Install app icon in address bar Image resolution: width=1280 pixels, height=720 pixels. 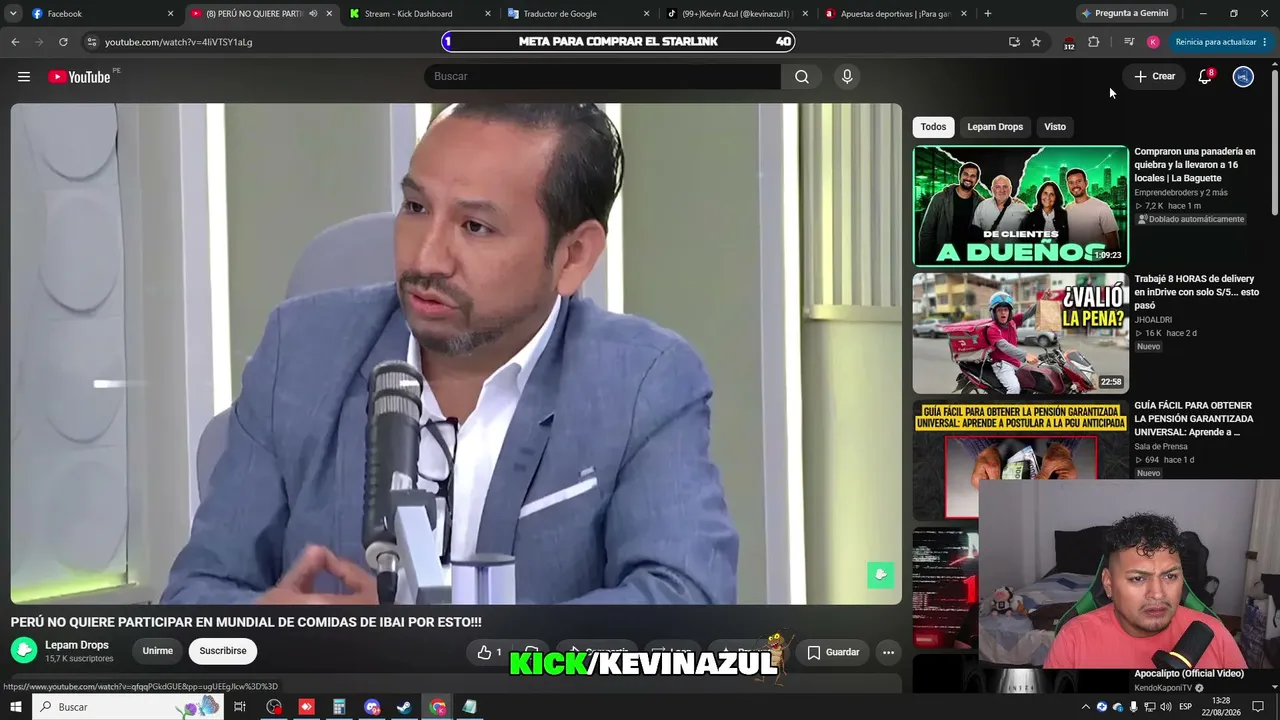pyautogui.click(x=1014, y=42)
